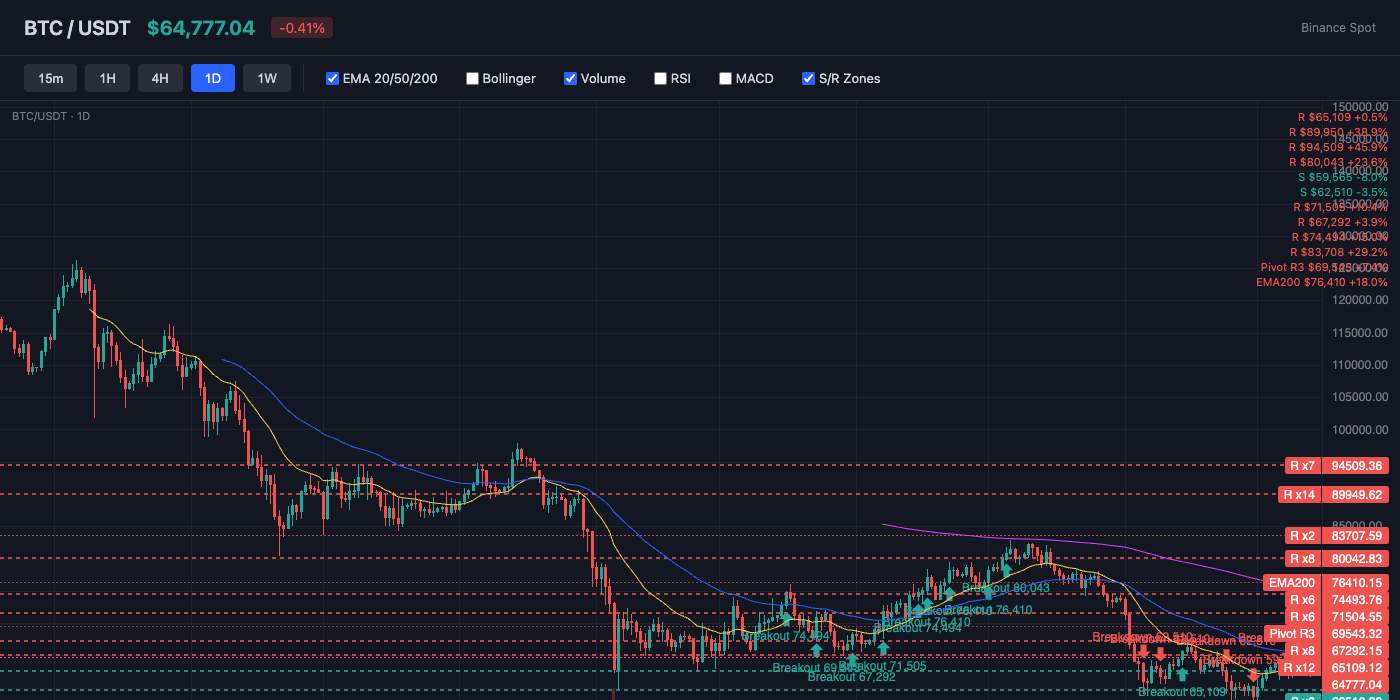Select the 1H timeframe
This screenshot has height=700, width=1400.
click(x=107, y=78)
